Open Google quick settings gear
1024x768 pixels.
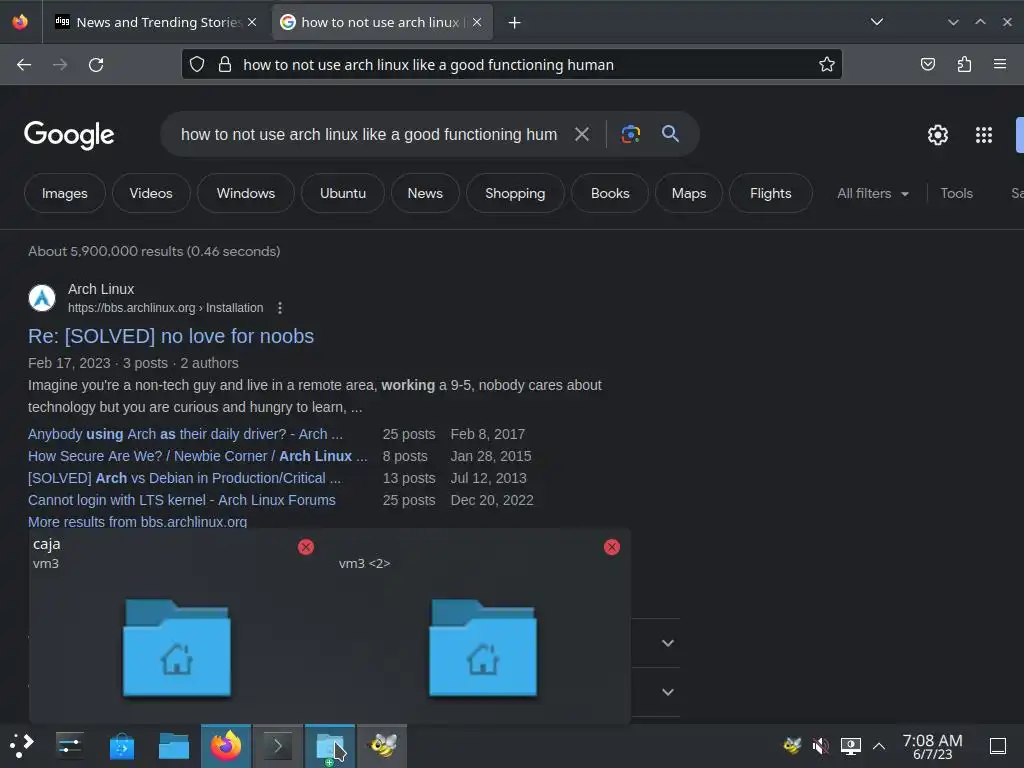point(938,135)
